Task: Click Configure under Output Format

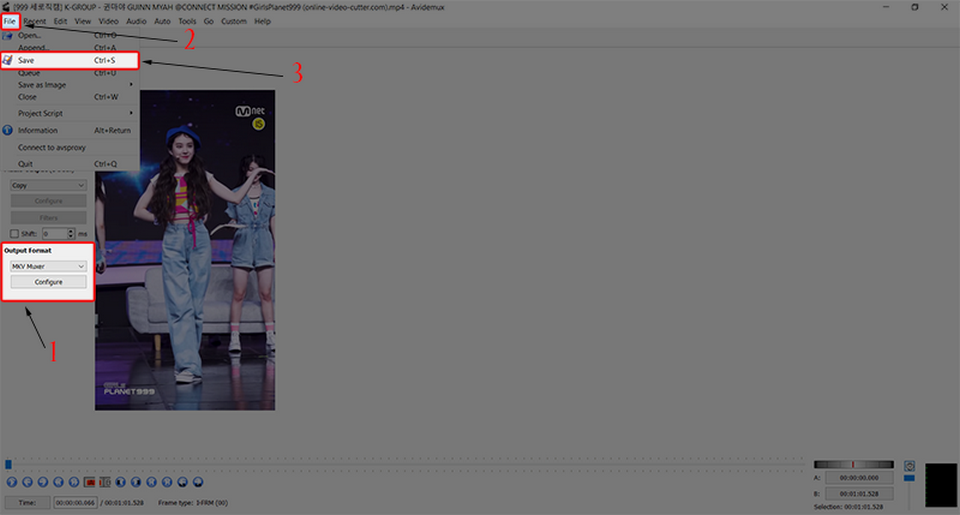Action: point(48,282)
